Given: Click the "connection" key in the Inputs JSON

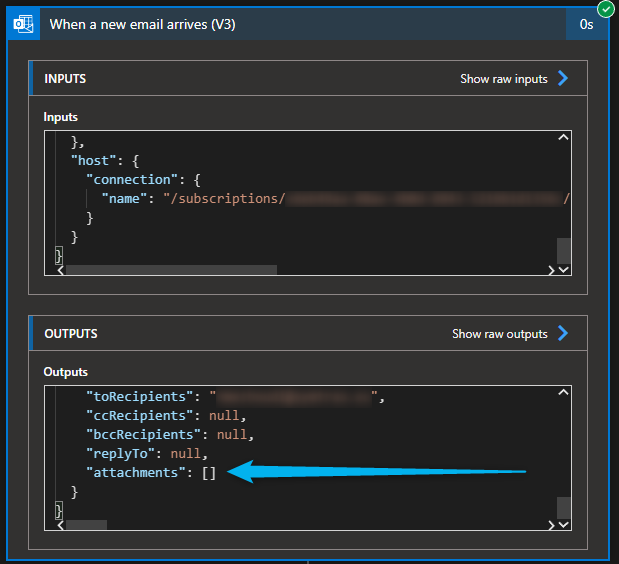Looking at the screenshot, I should pyautogui.click(x=132, y=180).
